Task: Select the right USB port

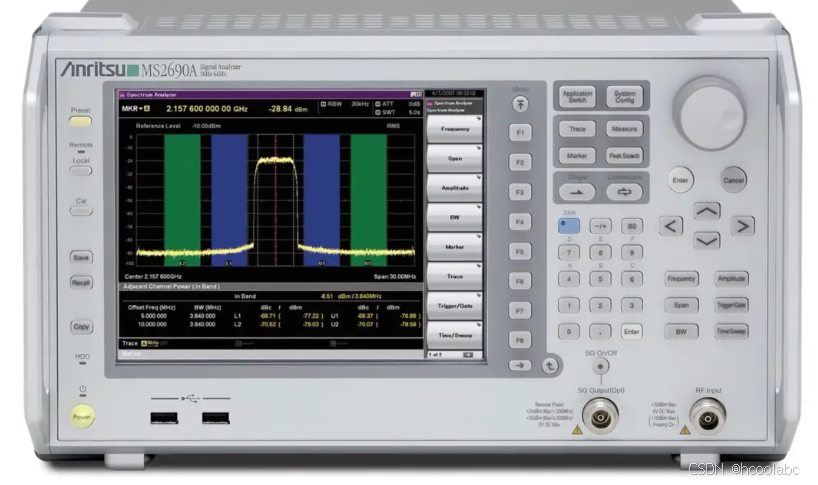Action: click(215, 418)
